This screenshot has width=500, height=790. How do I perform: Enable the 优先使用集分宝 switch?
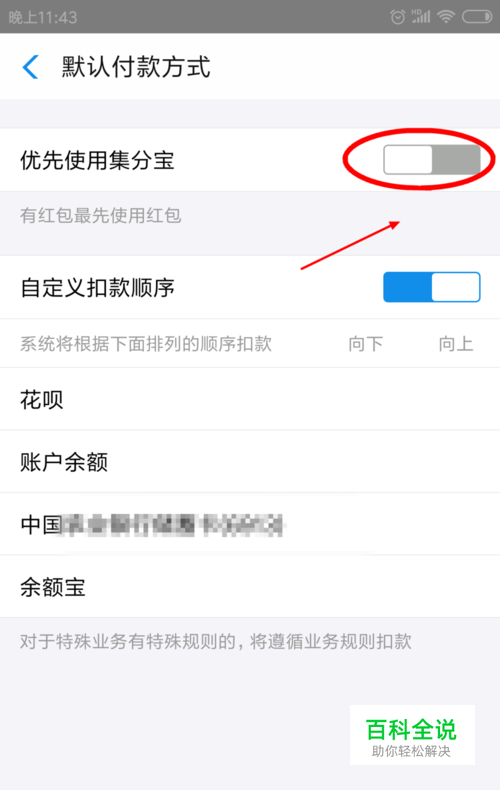pyautogui.click(x=432, y=160)
